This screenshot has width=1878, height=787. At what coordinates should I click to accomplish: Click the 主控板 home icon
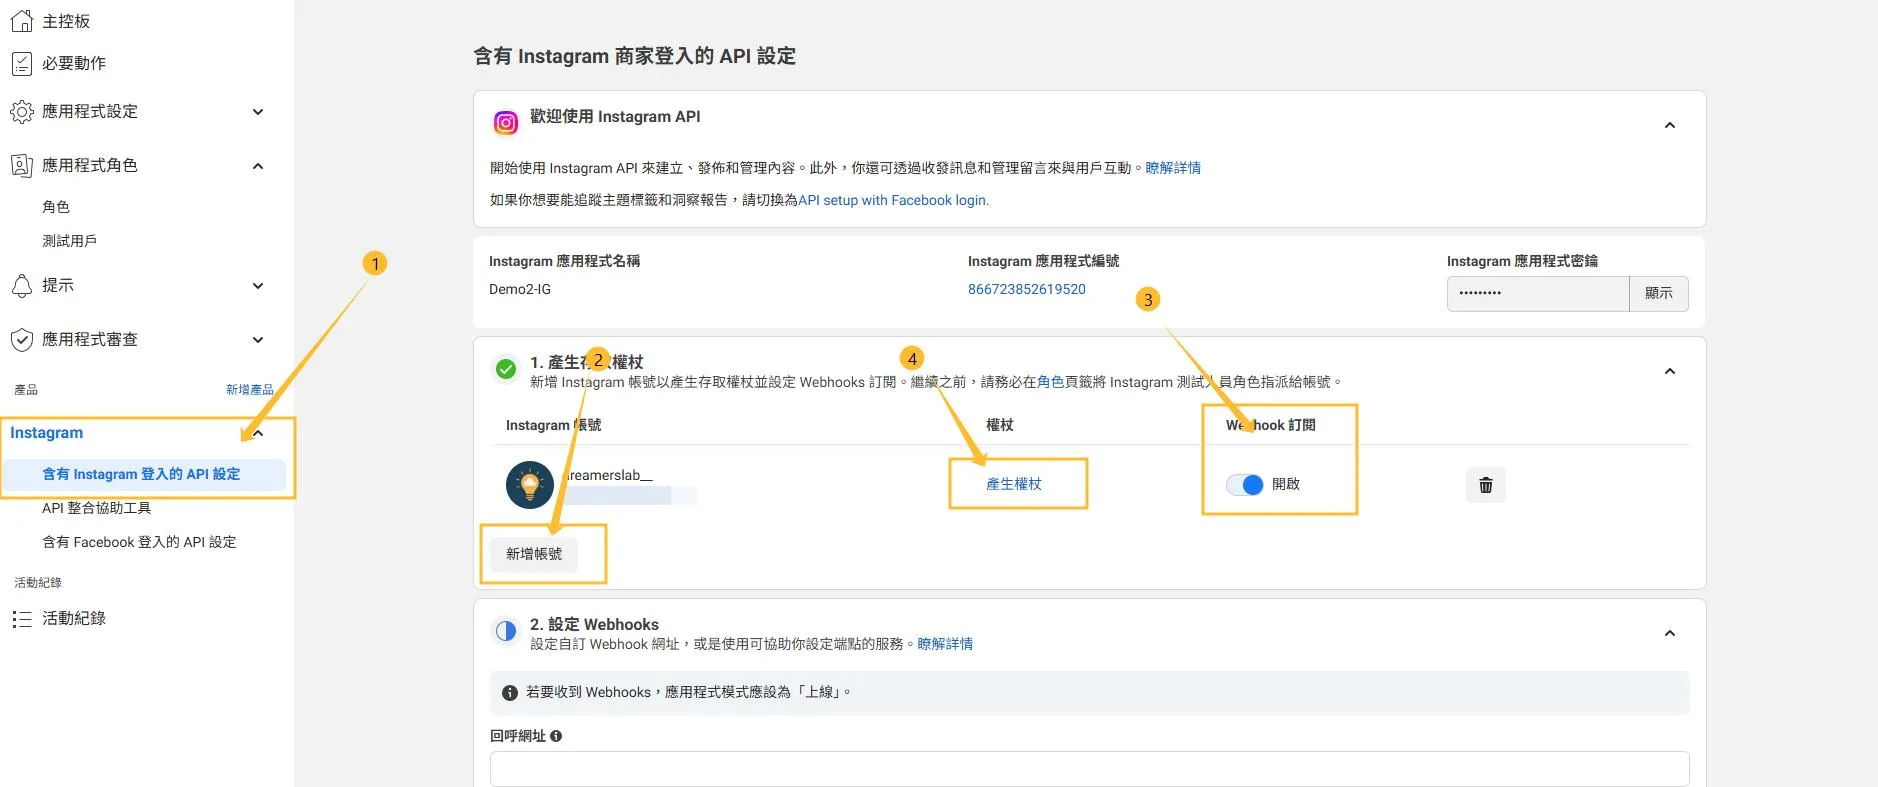click(21, 21)
